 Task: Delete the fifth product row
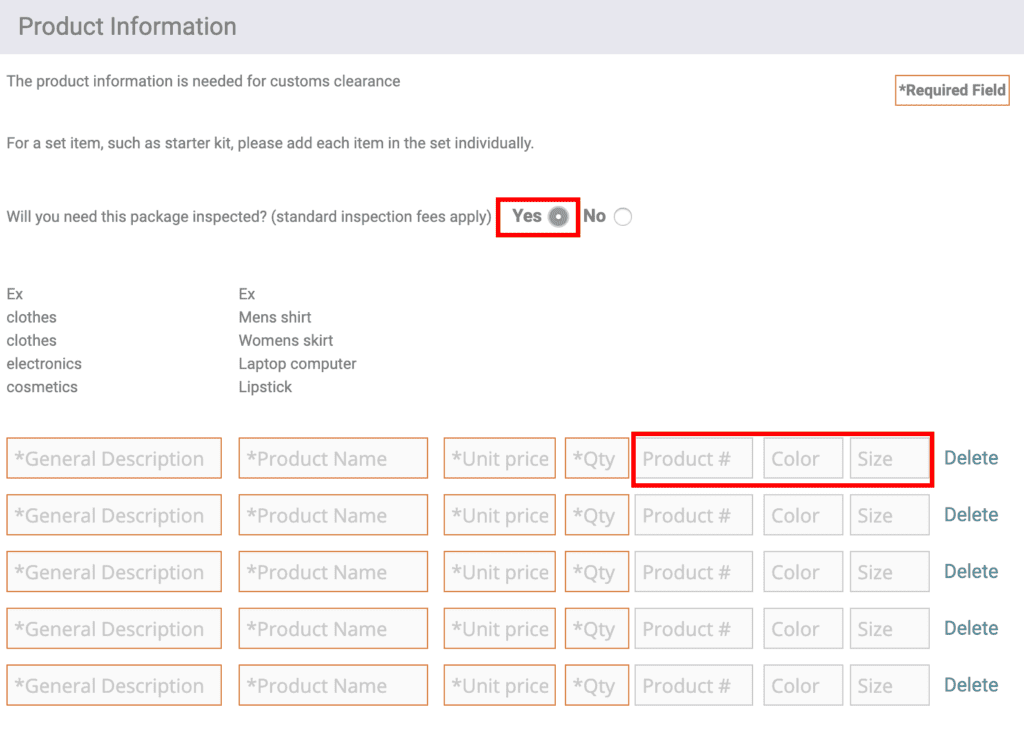pyautogui.click(x=971, y=685)
